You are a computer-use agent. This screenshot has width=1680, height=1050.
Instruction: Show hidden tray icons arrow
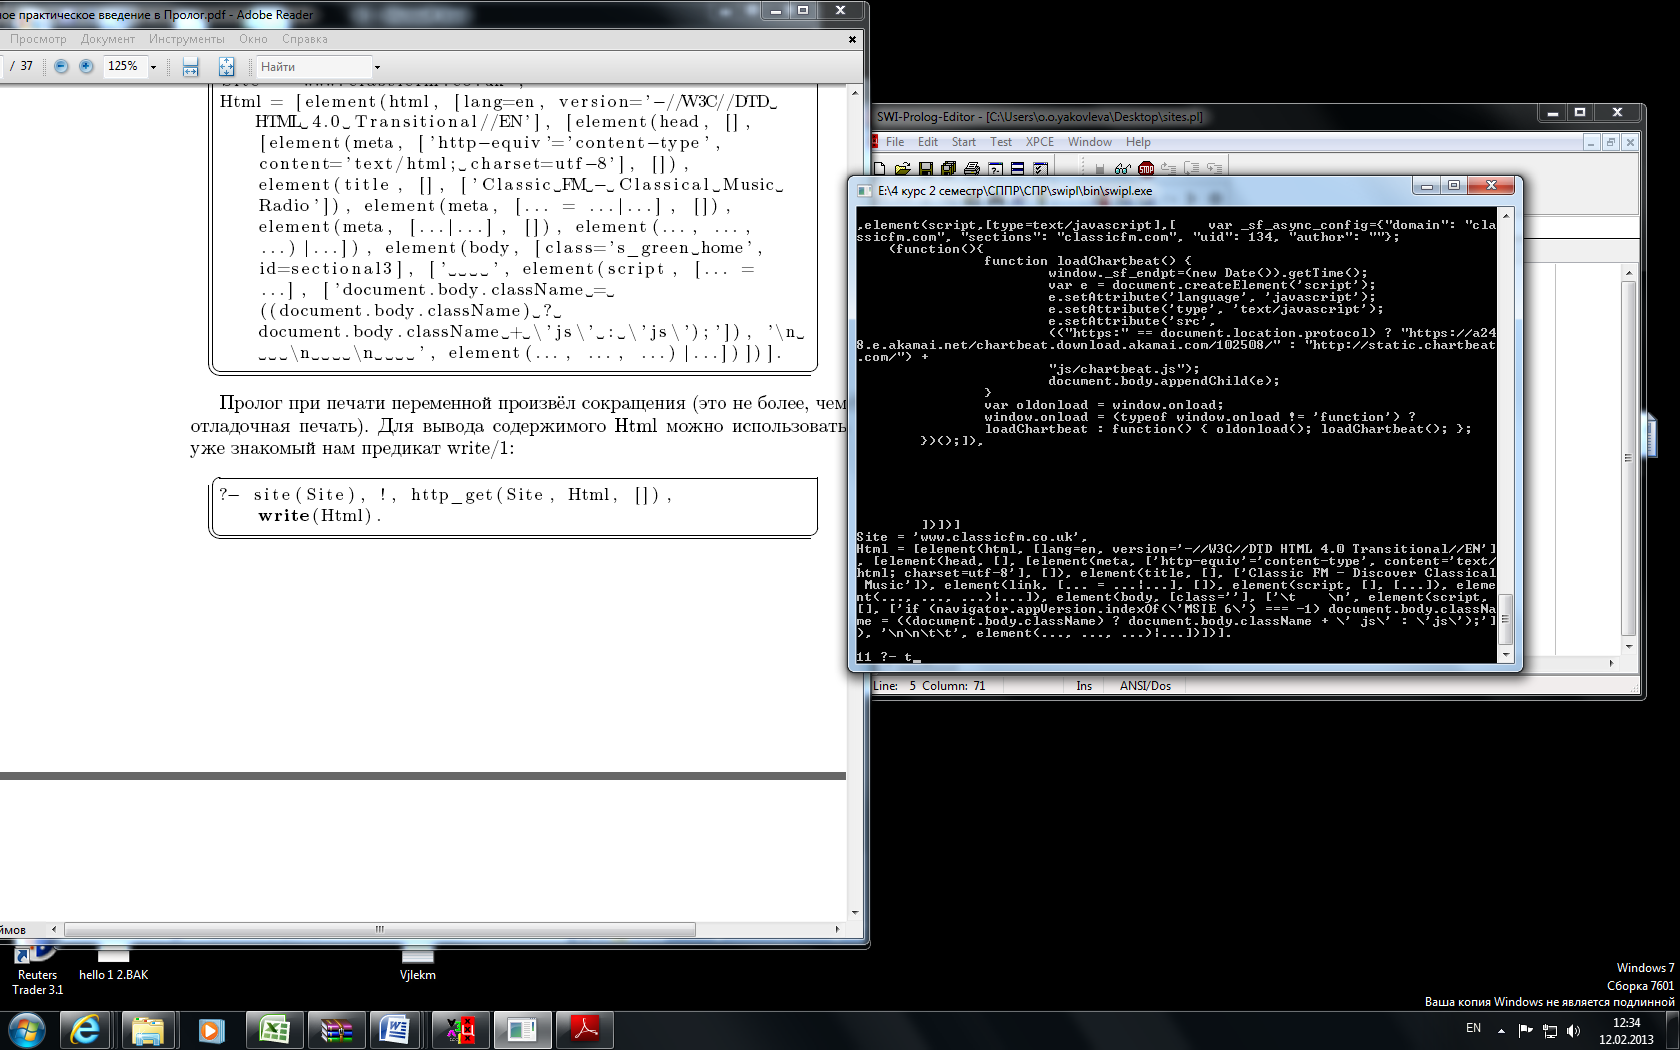point(1501,1030)
